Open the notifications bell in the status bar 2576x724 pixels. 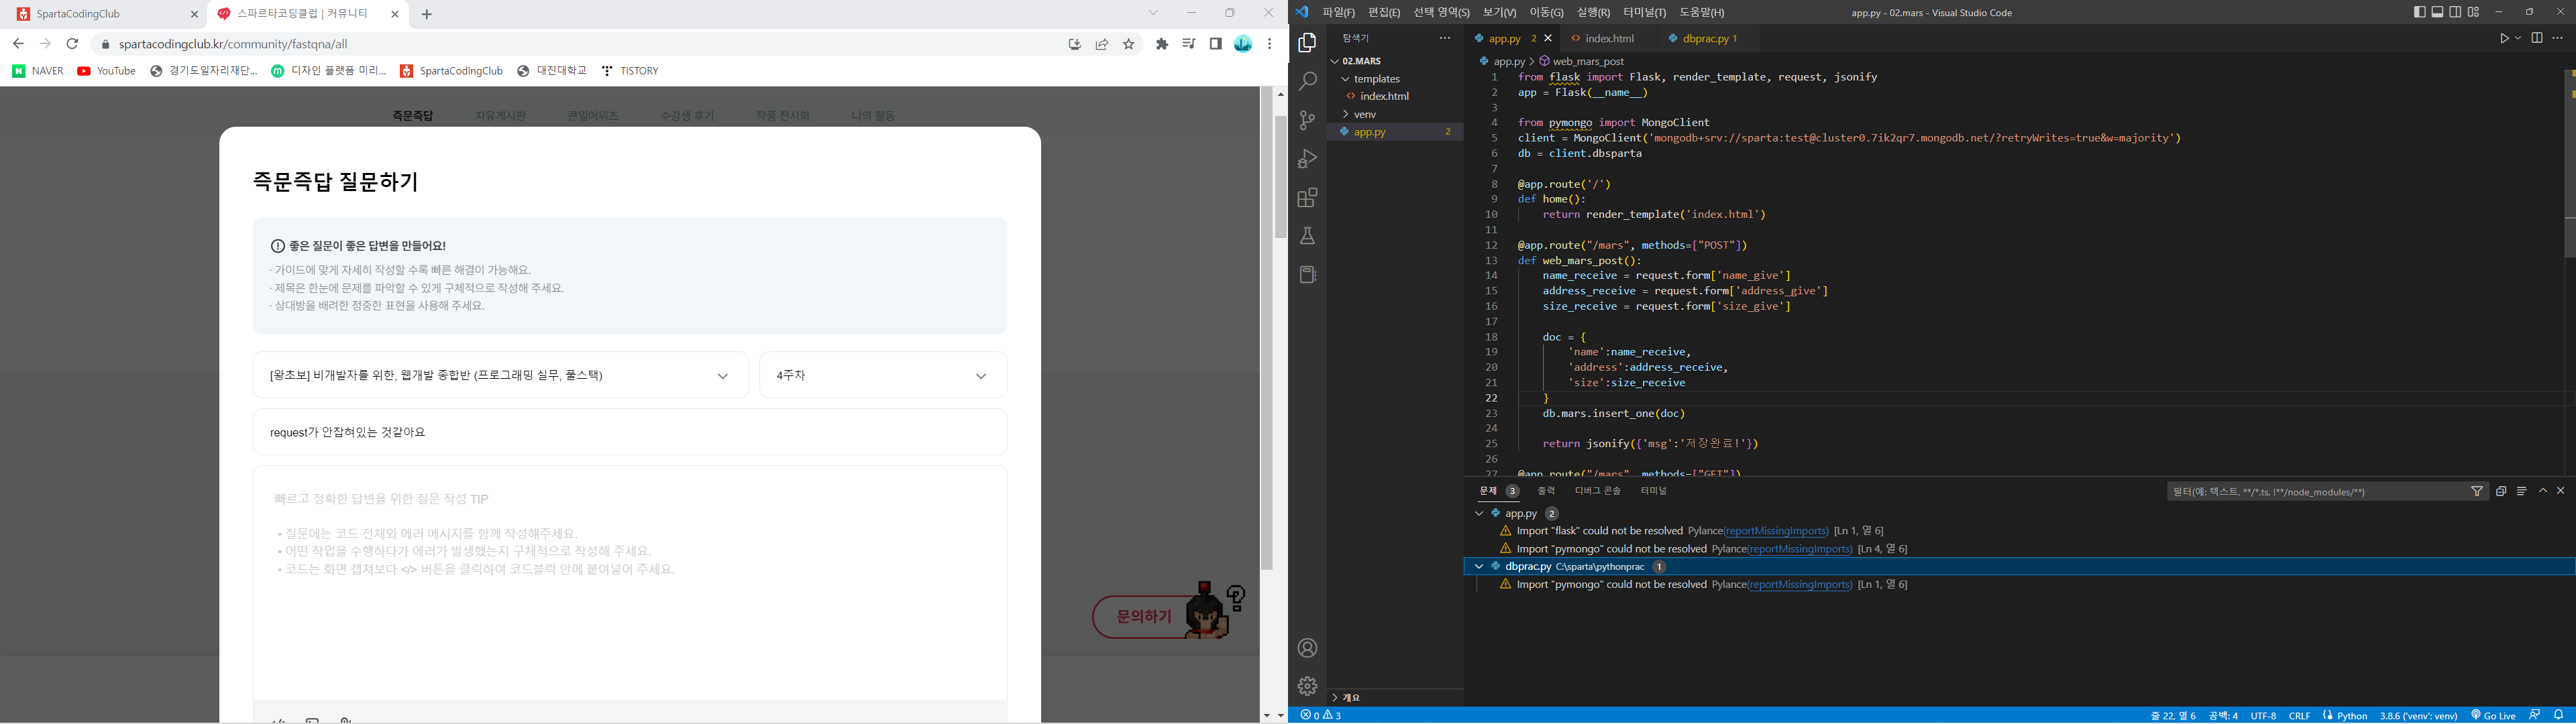click(2559, 715)
